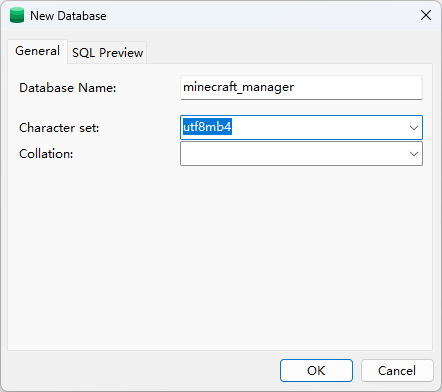Confirm with the OK button
The height and width of the screenshot is (392, 442).
click(x=316, y=370)
